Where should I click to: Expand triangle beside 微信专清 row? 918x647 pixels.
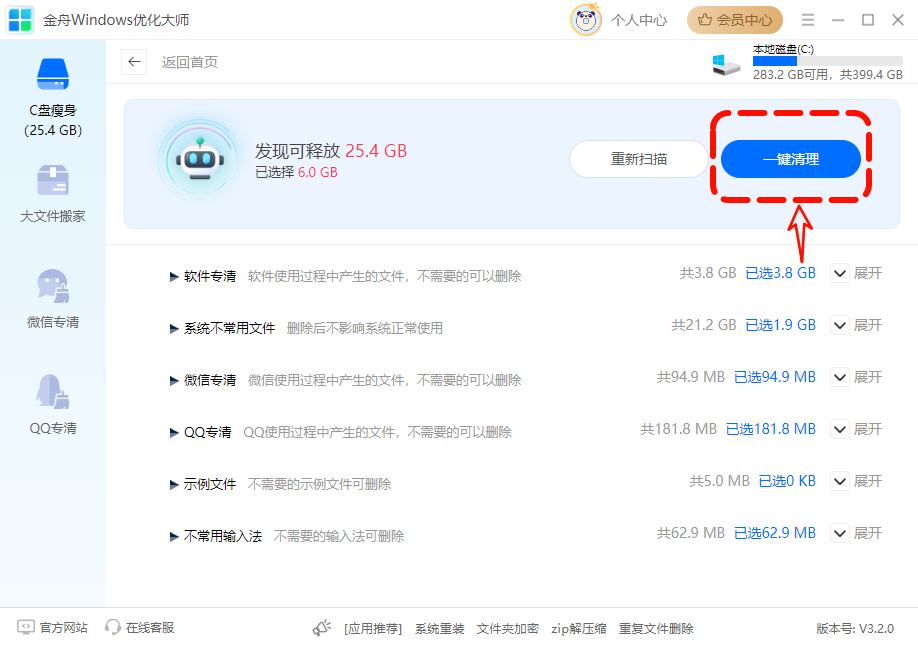point(174,381)
